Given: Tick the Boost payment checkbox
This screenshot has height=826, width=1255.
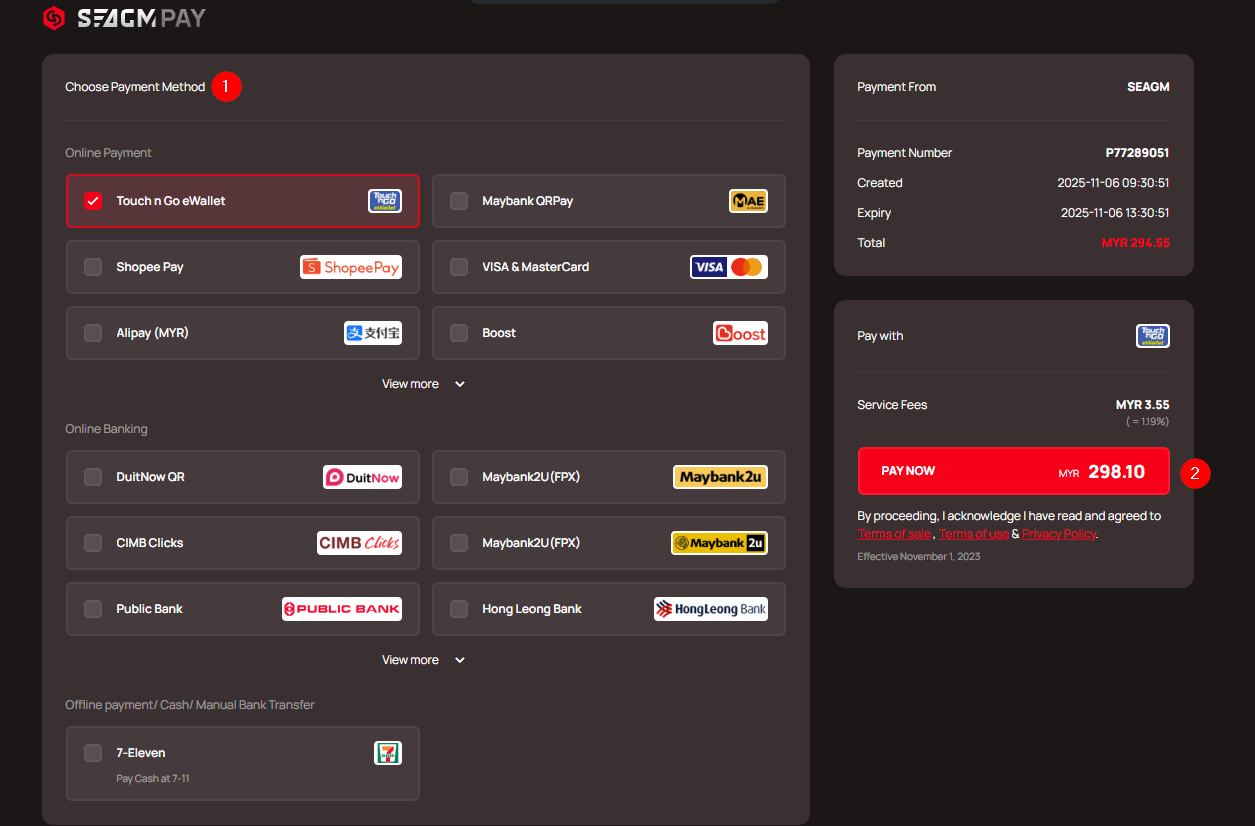Looking at the screenshot, I should pos(459,333).
